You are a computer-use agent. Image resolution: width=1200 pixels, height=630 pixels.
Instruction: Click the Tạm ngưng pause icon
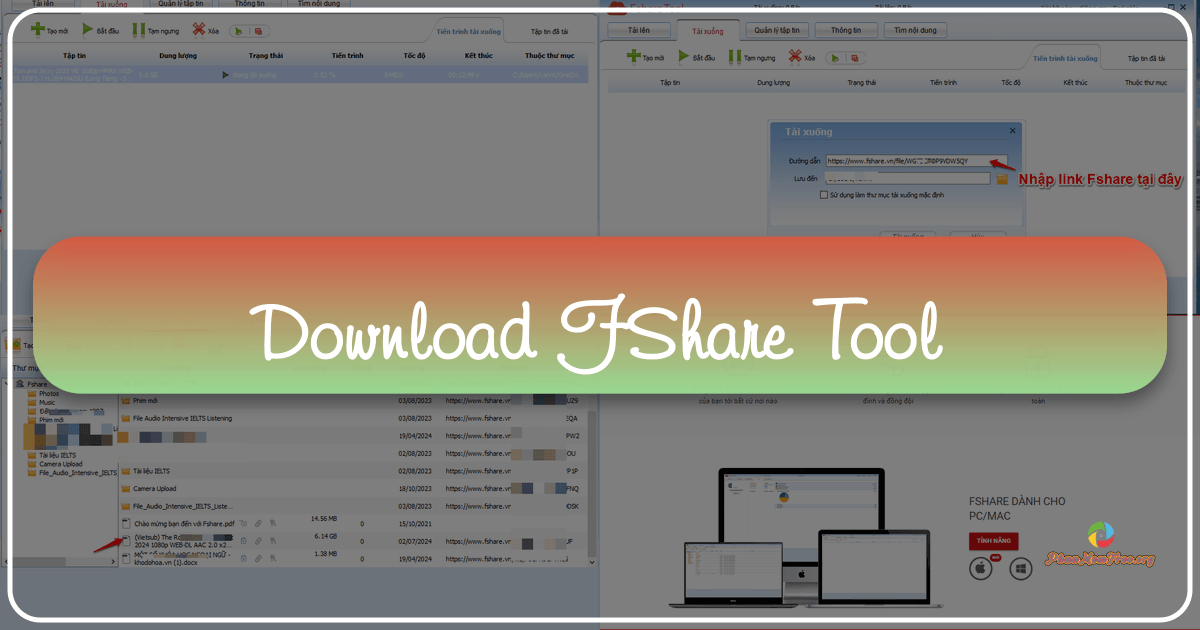(137, 29)
